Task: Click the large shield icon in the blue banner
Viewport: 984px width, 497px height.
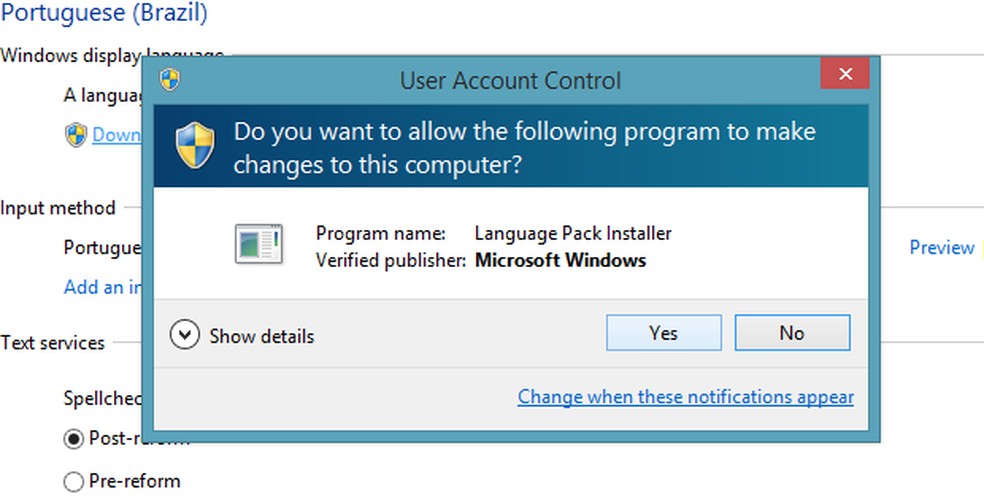Action: coord(196,147)
